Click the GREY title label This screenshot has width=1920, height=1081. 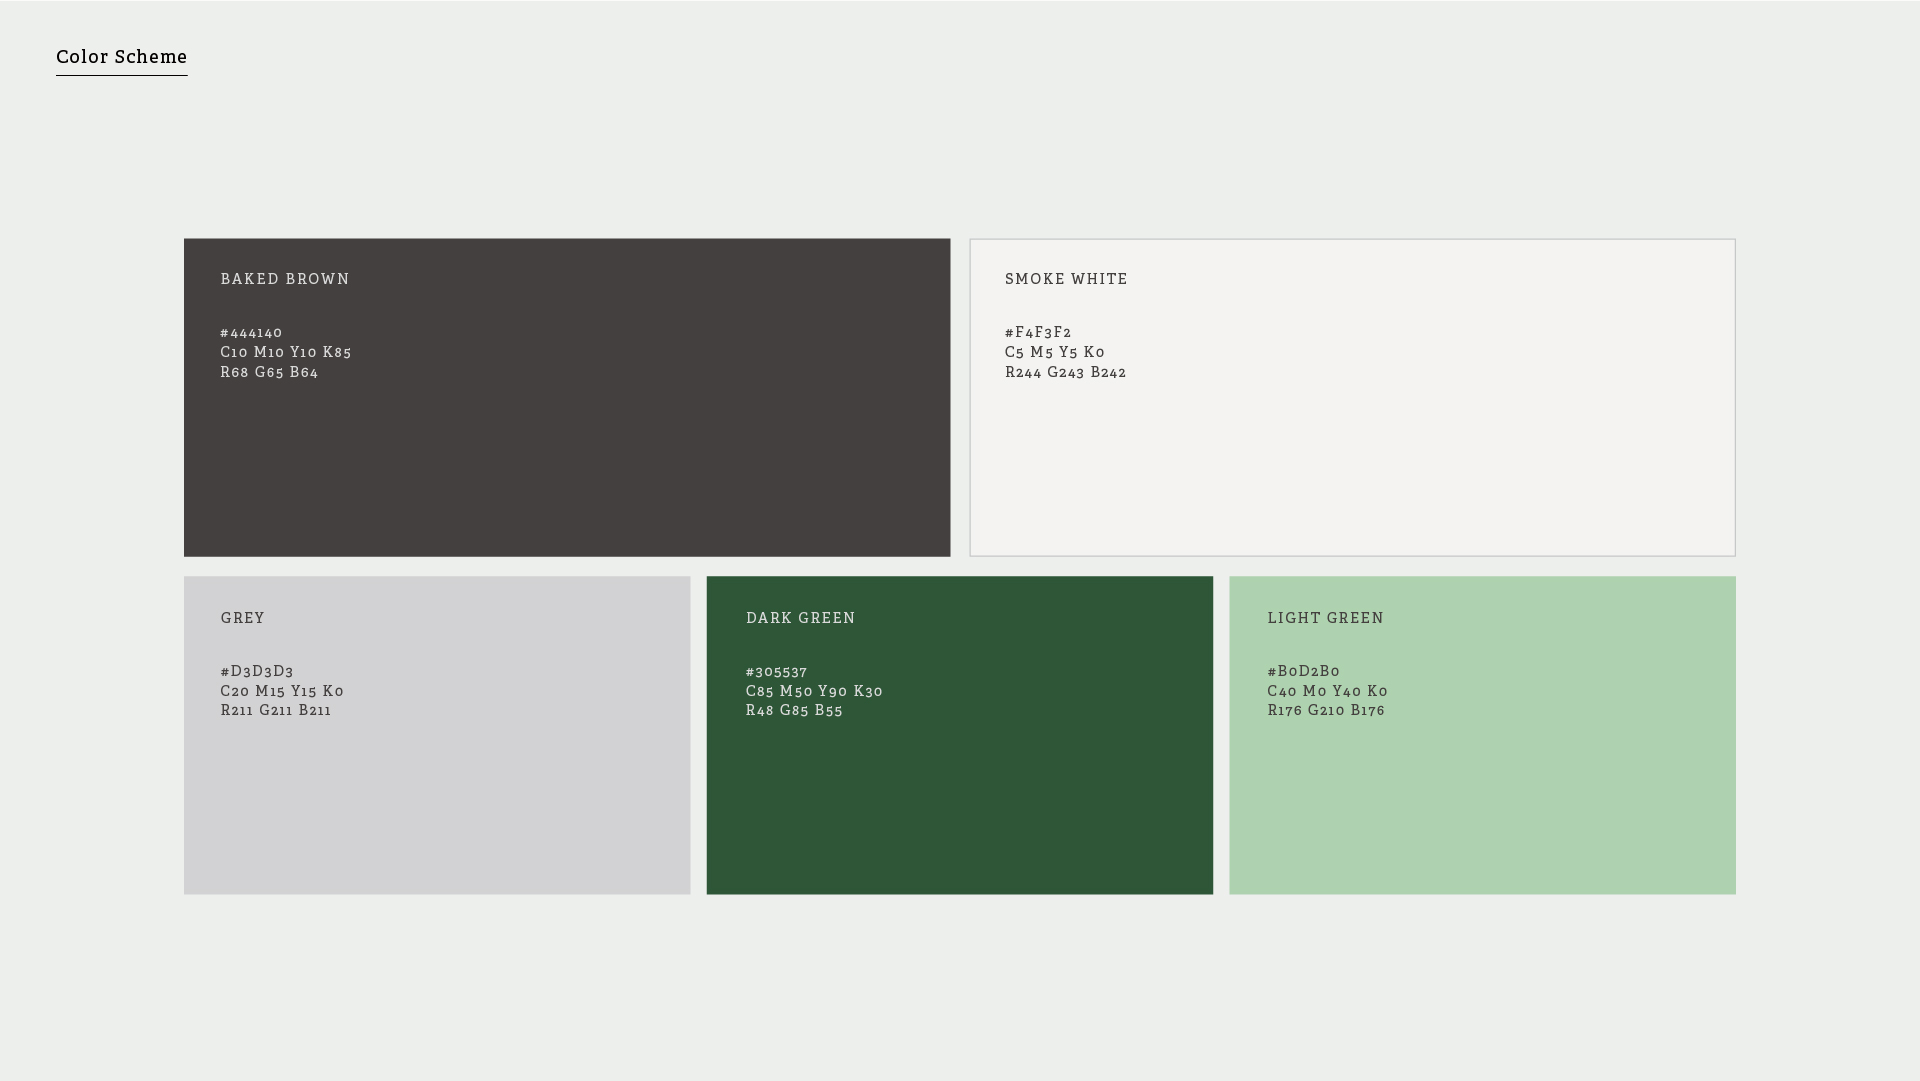(243, 618)
